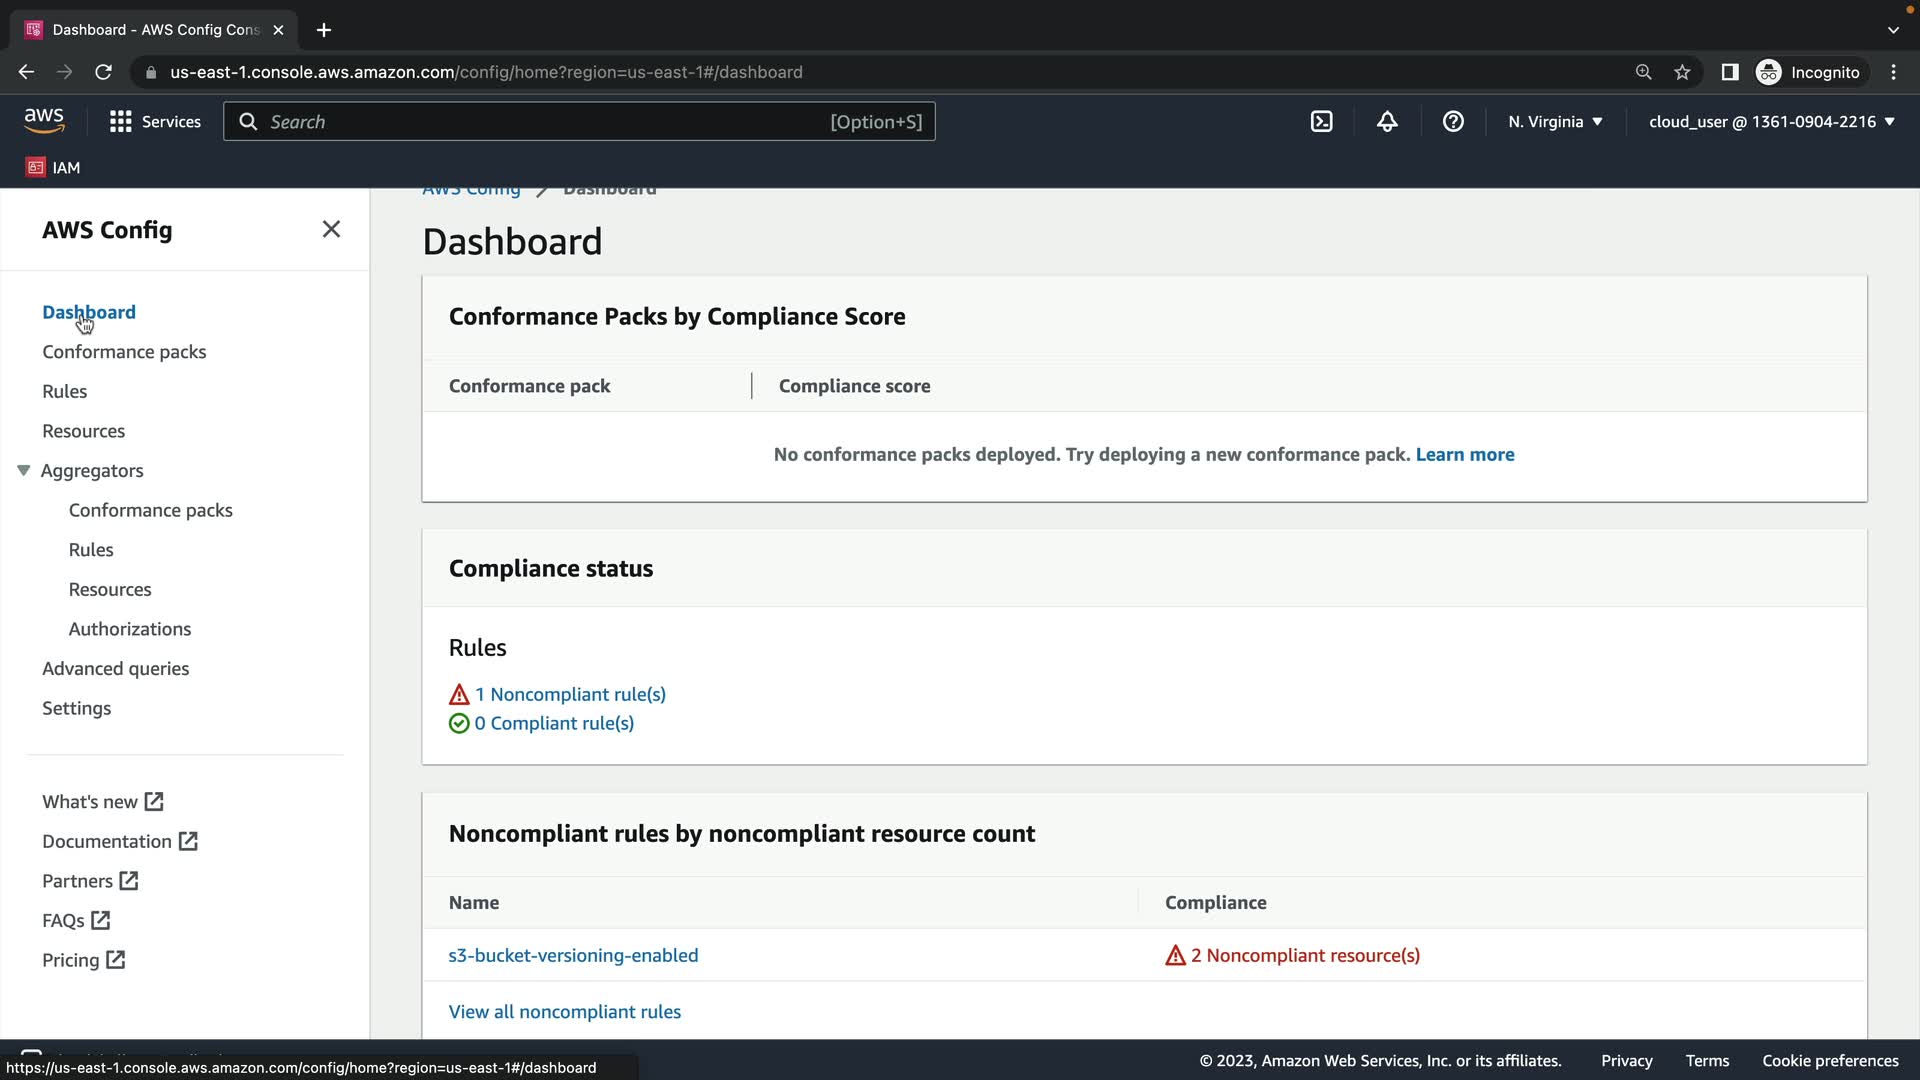The height and width of the screenshot is (1080, 1920).
Task: Bookmark this page with star icon
Action: tap(1682, 72)
